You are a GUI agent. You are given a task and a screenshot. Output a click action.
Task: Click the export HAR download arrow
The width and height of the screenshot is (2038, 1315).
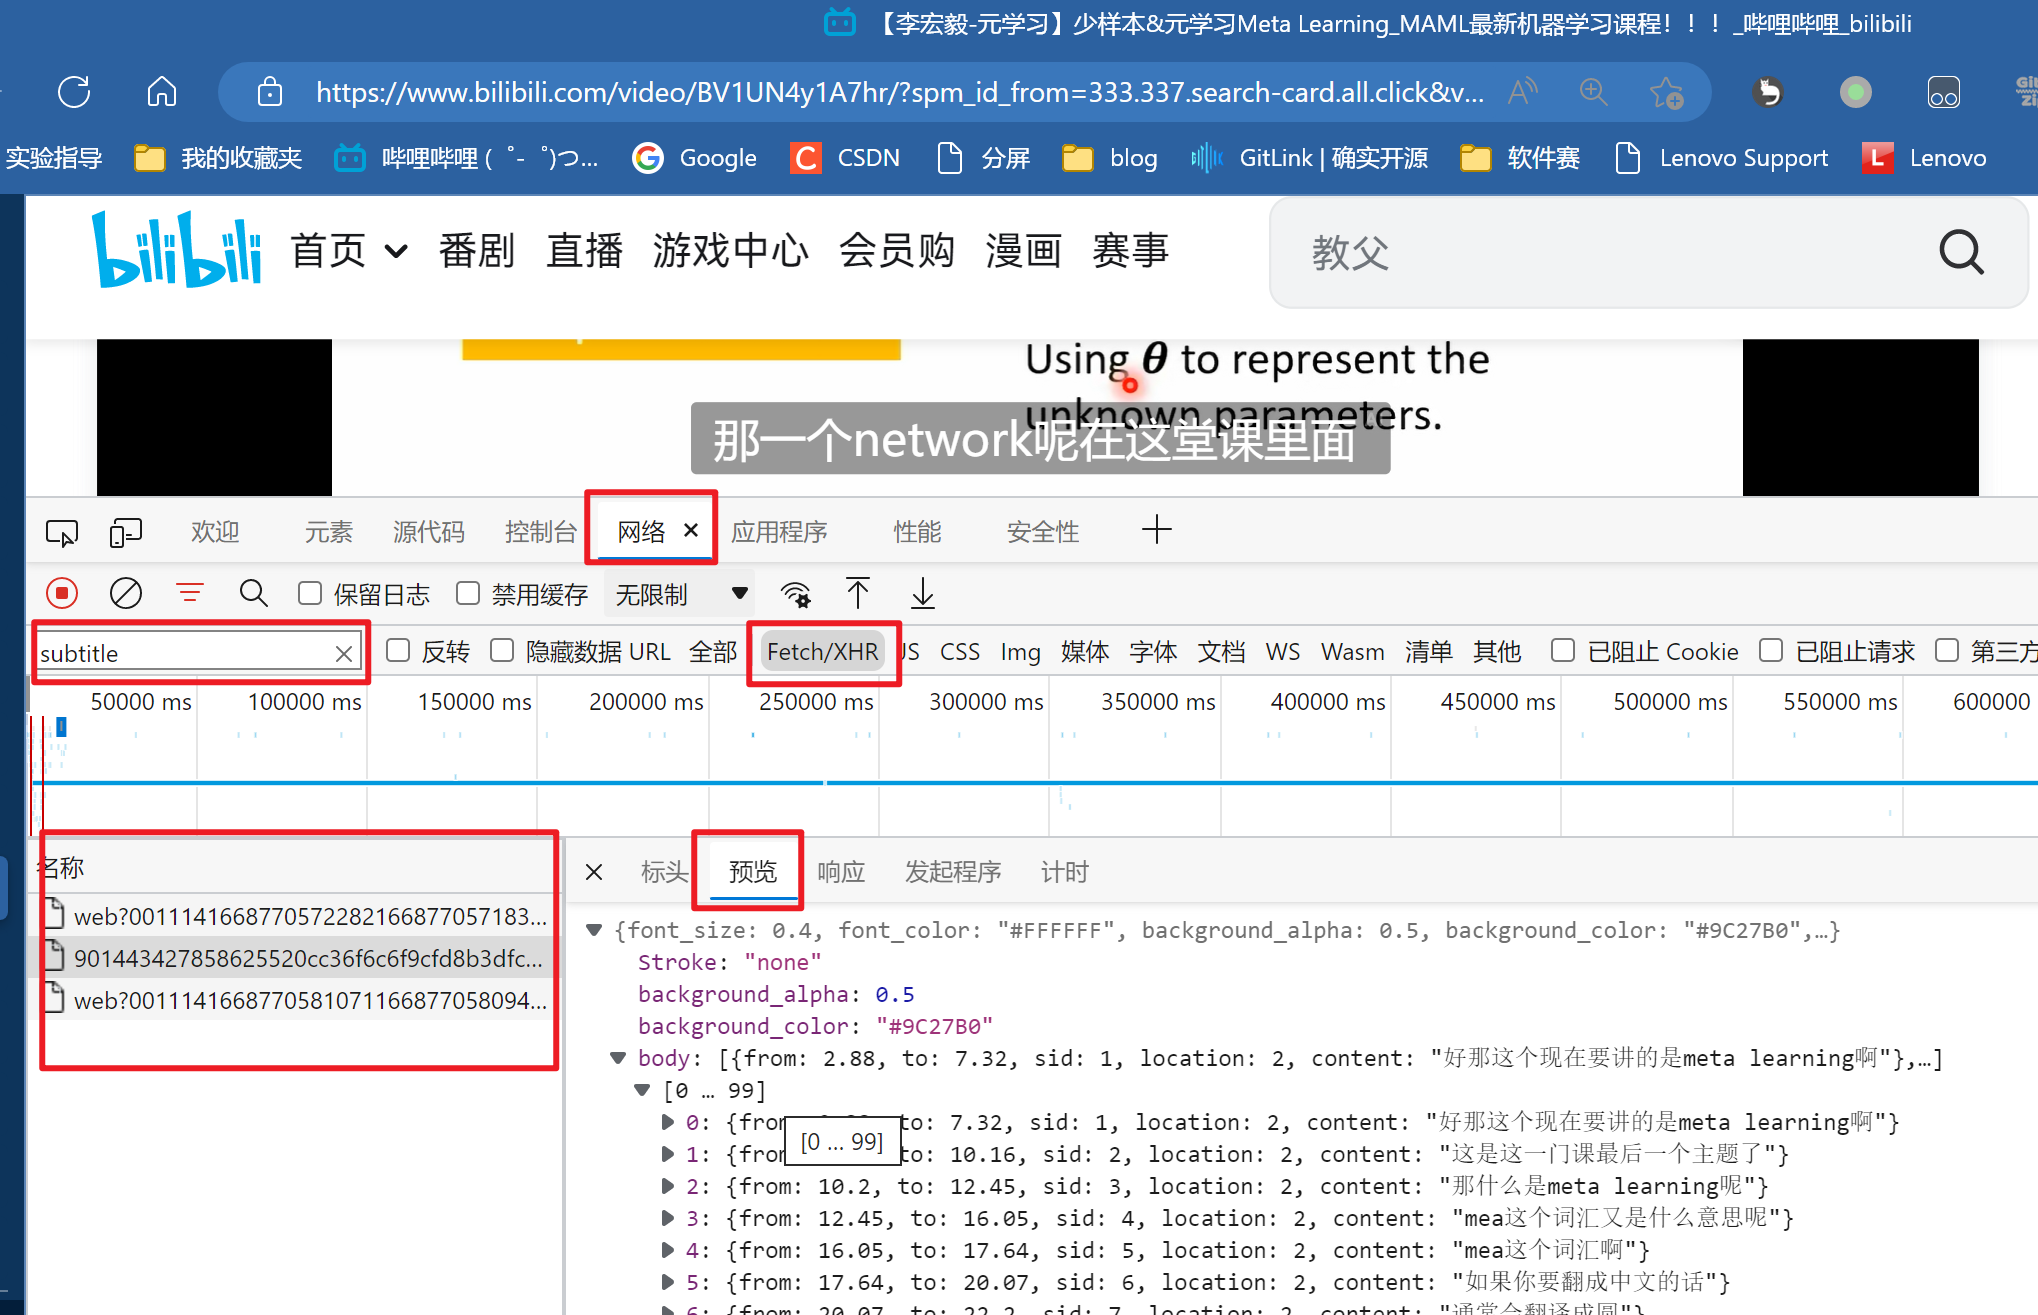[922, 594]
